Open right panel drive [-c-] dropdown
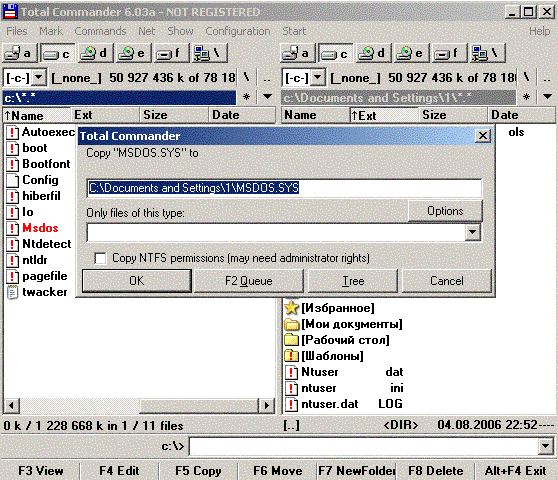 (318, 78)
